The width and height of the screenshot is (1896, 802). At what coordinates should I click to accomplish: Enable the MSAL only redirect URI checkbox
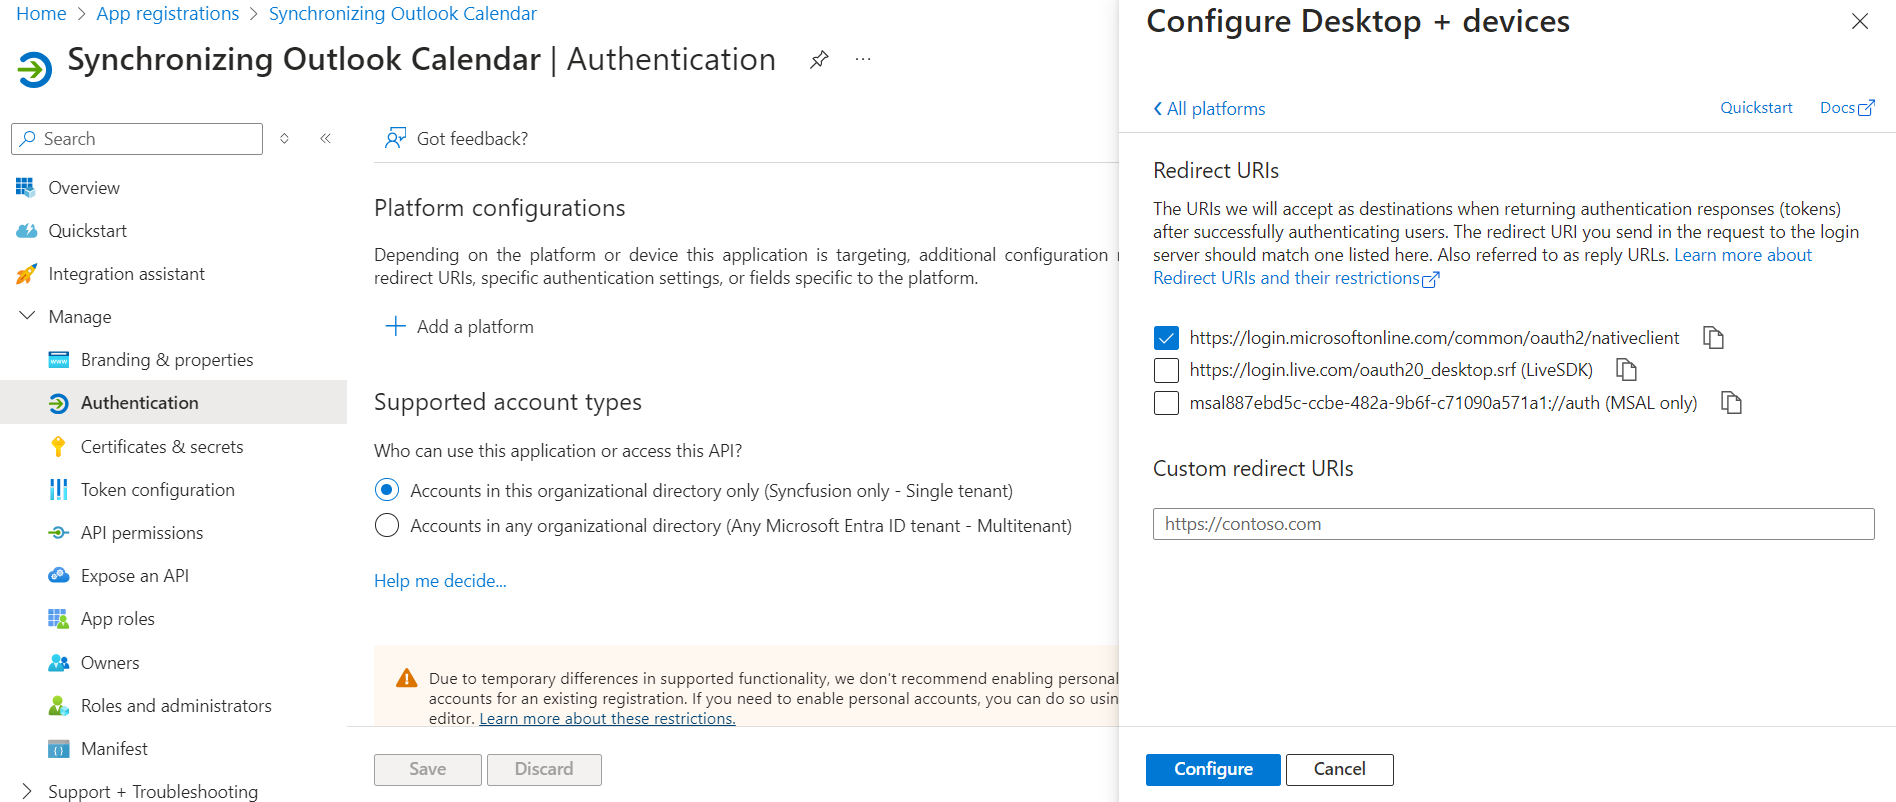coord(1166,403)
